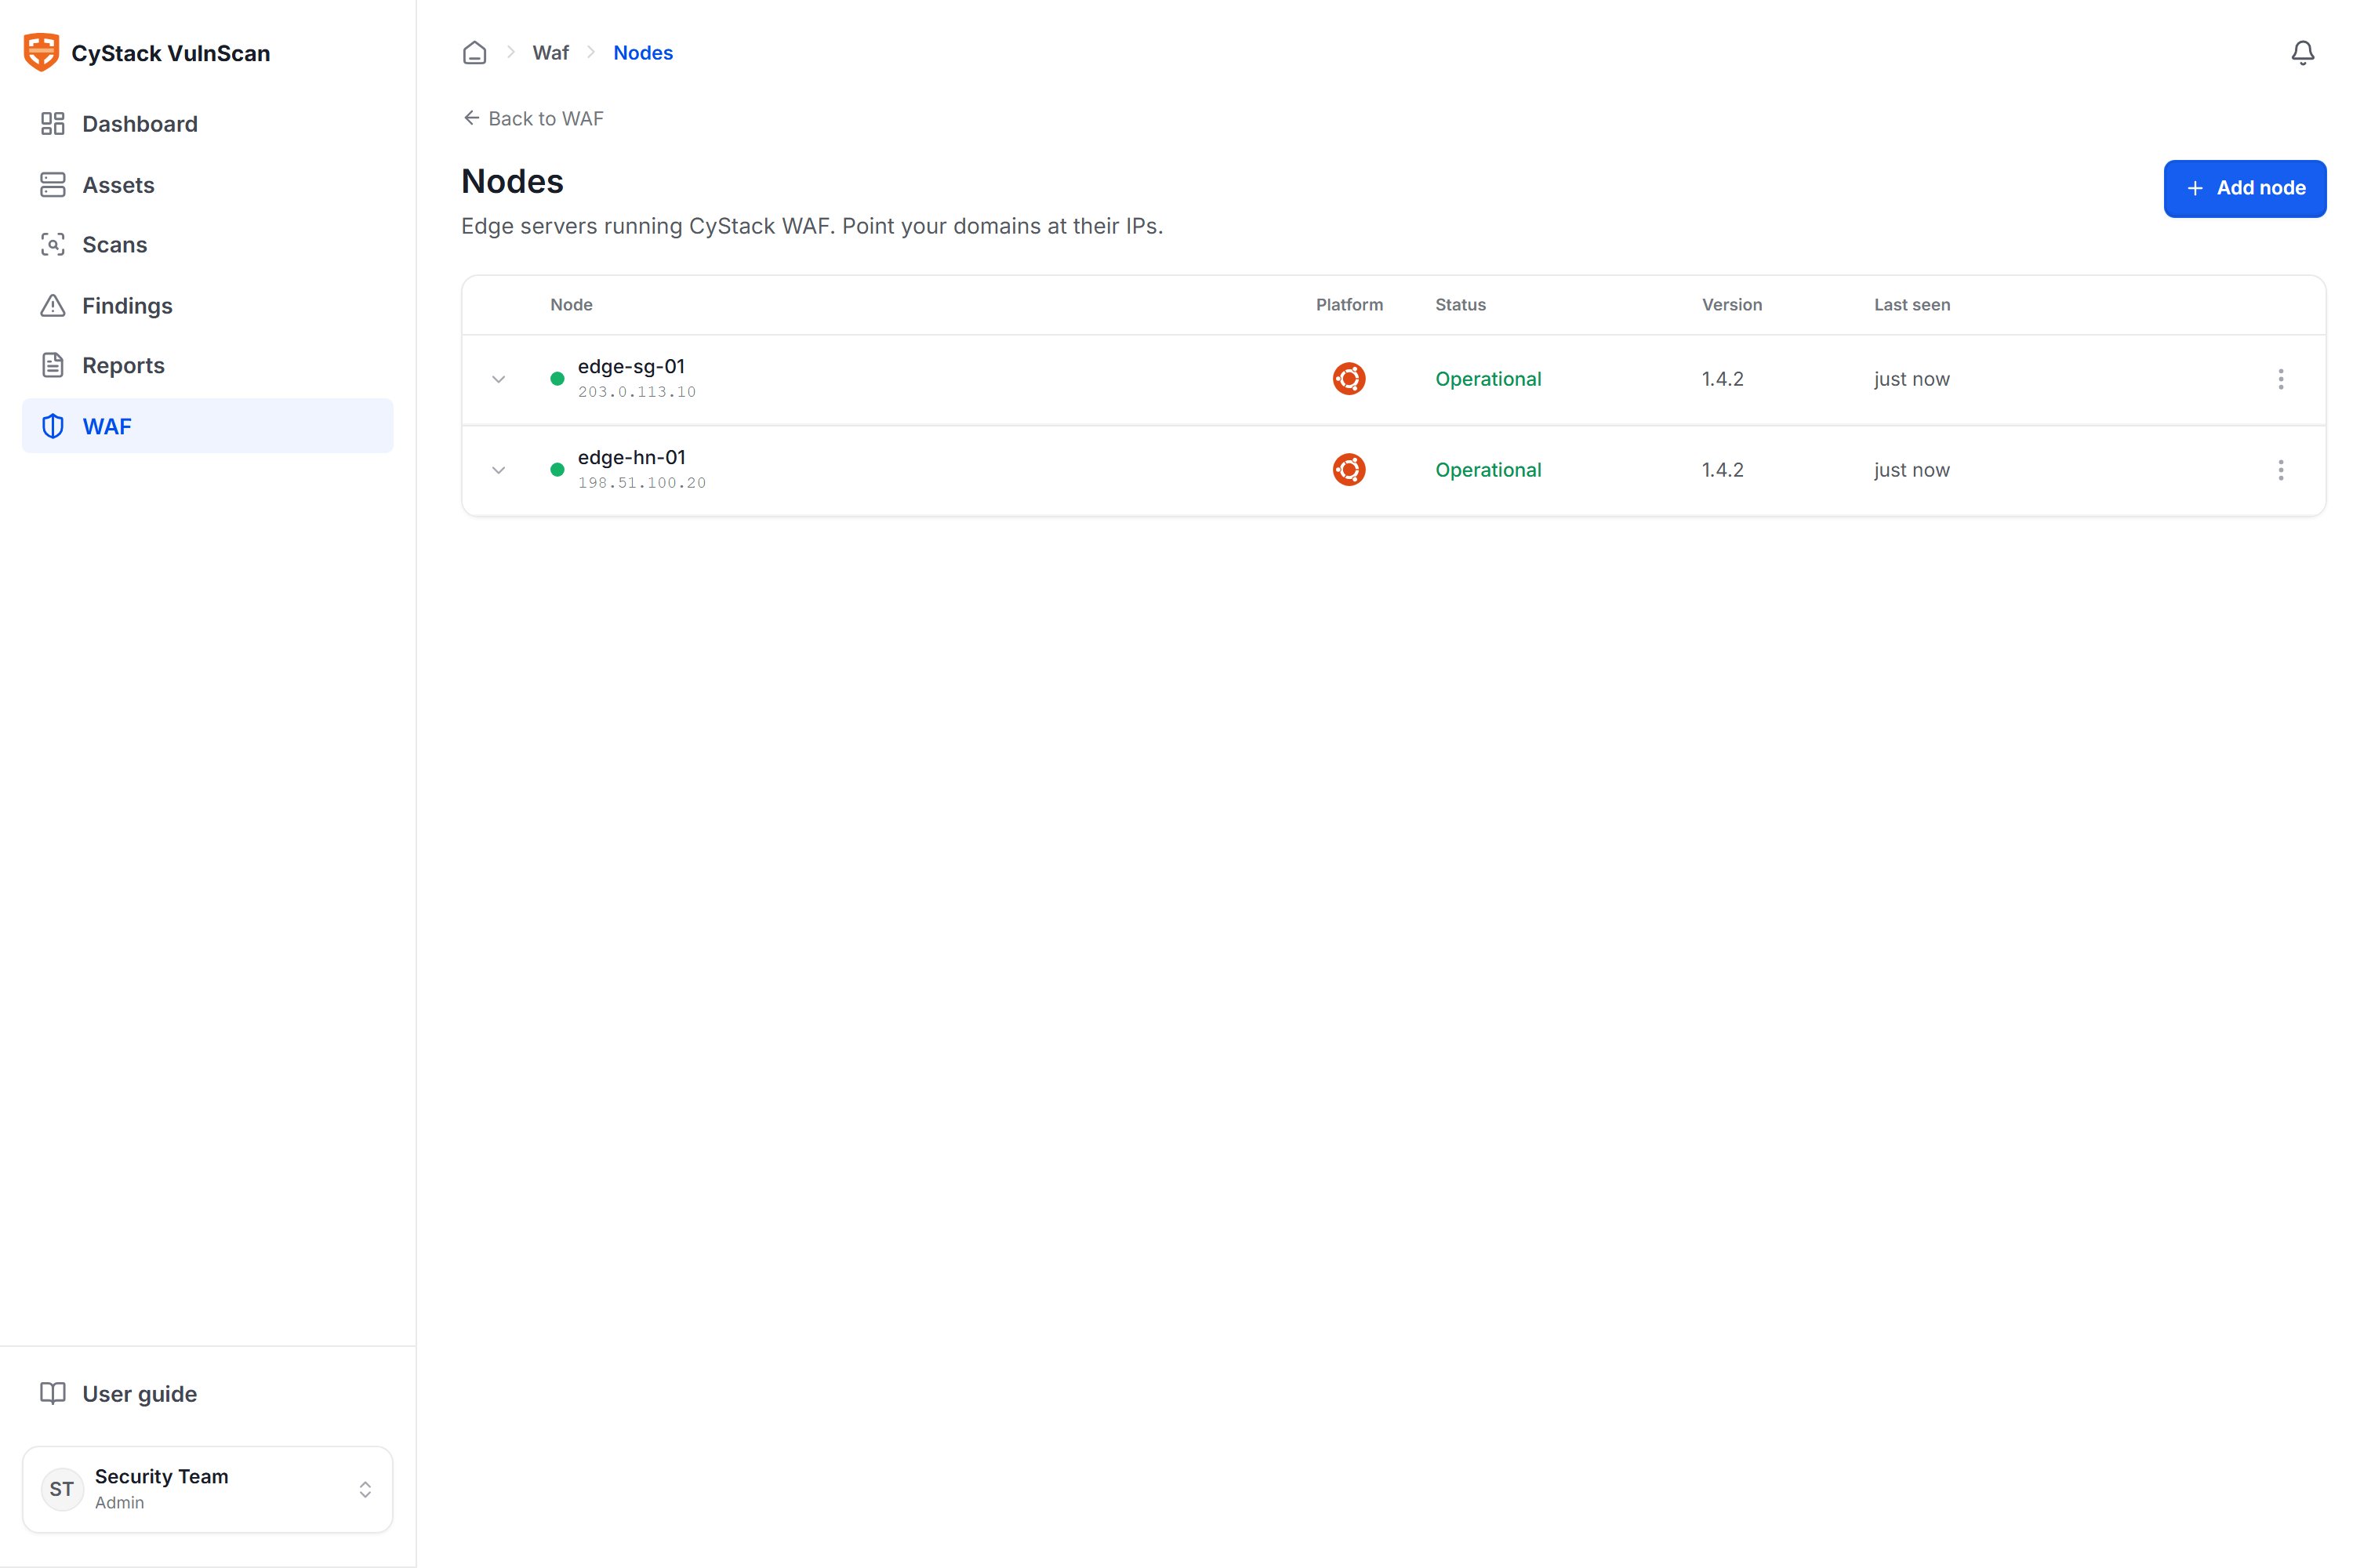Click 'just now' for edge-hn-01

tap(1912, 470)
